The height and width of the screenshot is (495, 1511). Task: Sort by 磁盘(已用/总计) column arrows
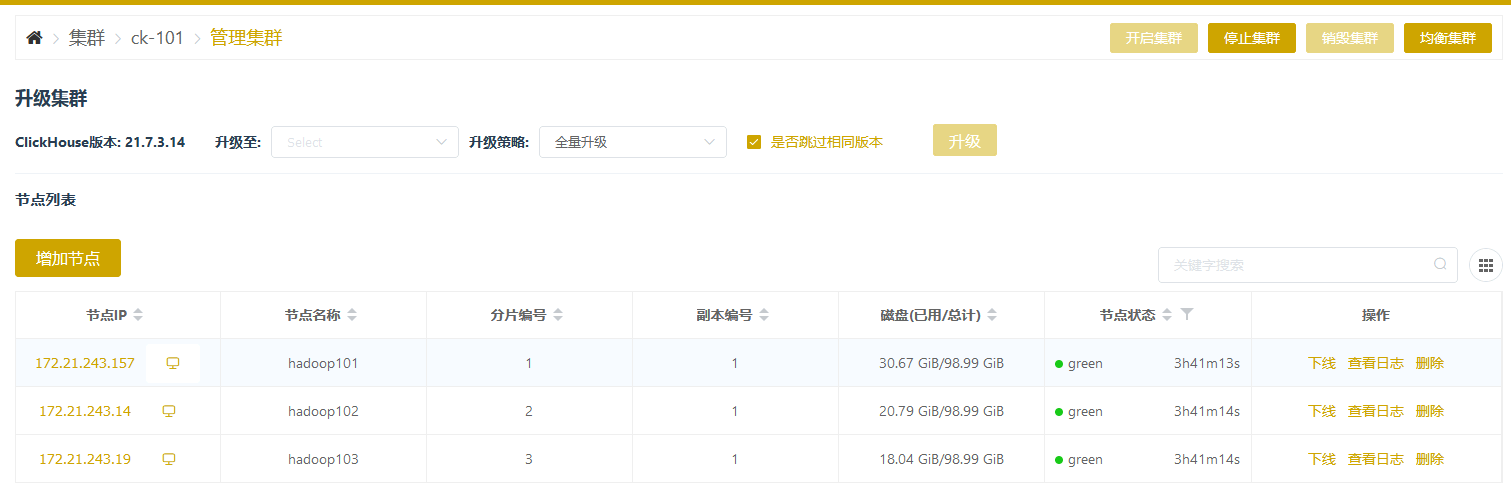(x=992, y=315)
